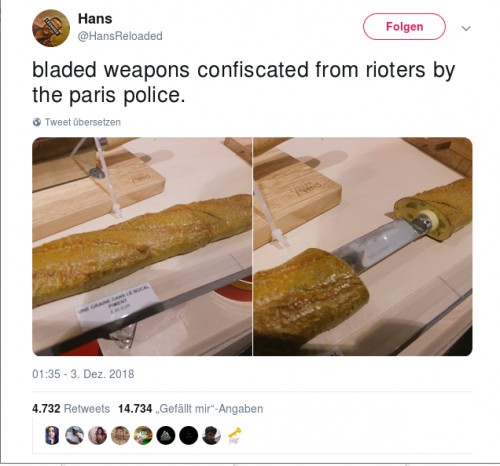The image size is (500, 466).
Task: Click Tweet übersetzen to translate
Action: click(83, 122)
